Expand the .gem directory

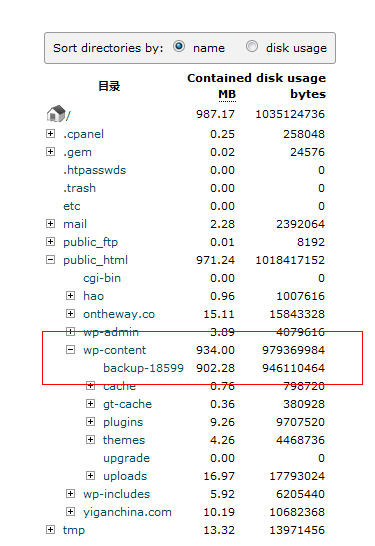click(50, 152)
